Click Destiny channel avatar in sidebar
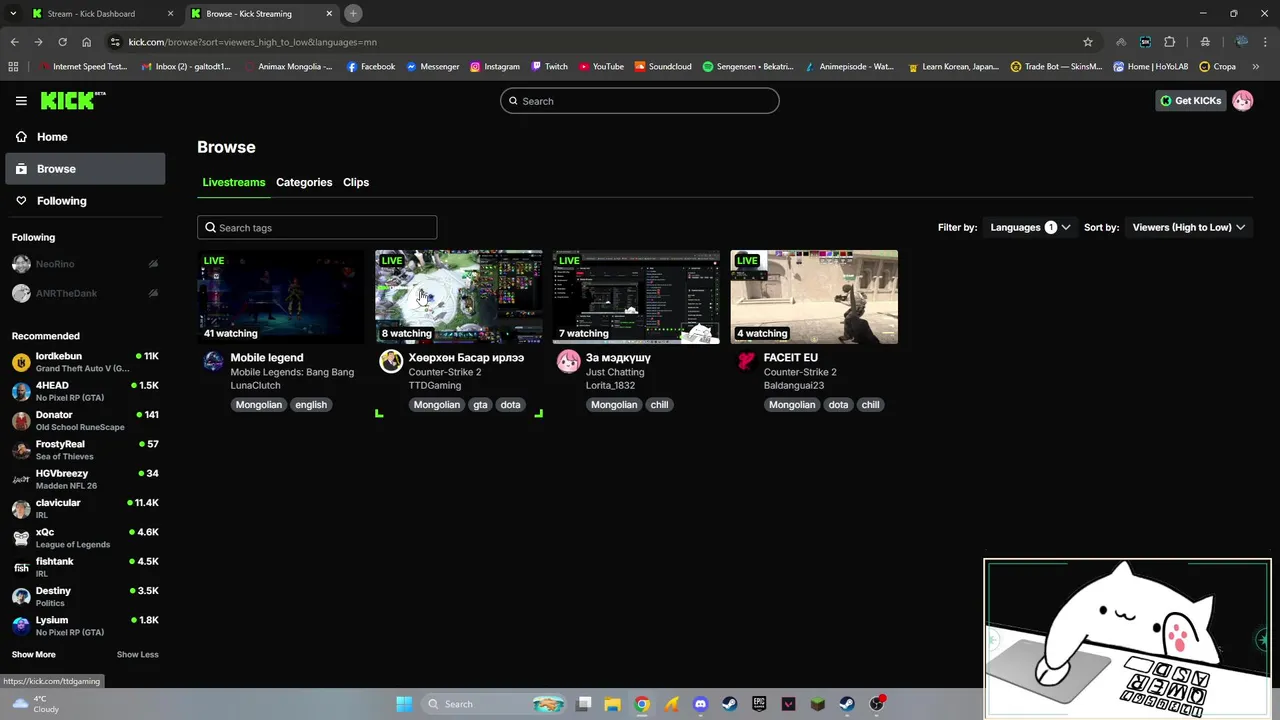The image size is (1280, 720). coord(21,596)
